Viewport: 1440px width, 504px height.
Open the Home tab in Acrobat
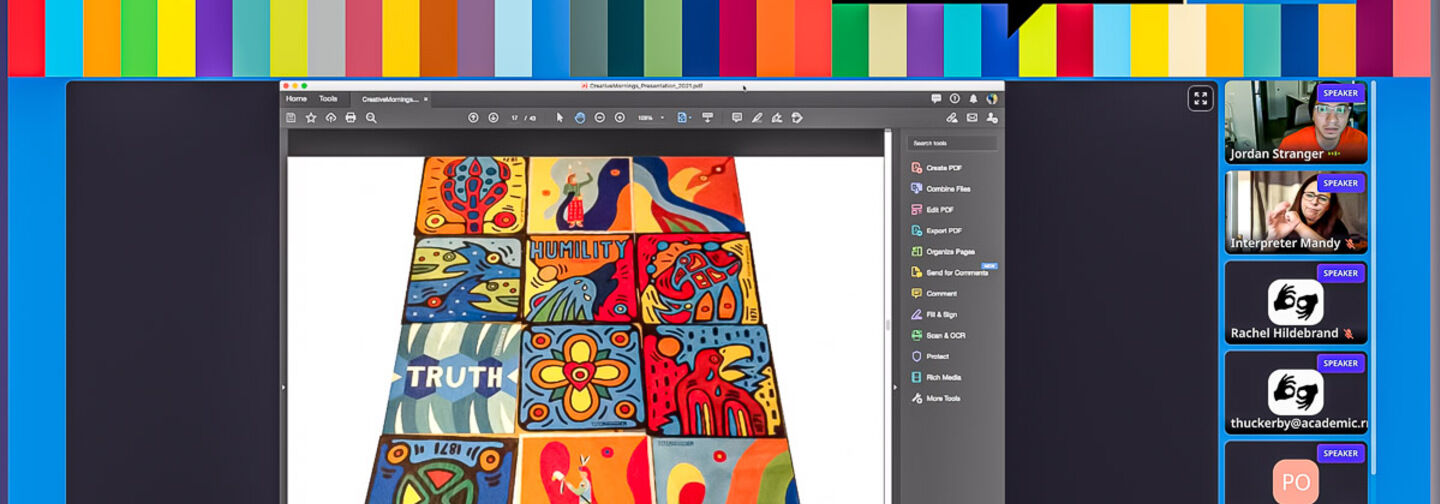point(296,99)
